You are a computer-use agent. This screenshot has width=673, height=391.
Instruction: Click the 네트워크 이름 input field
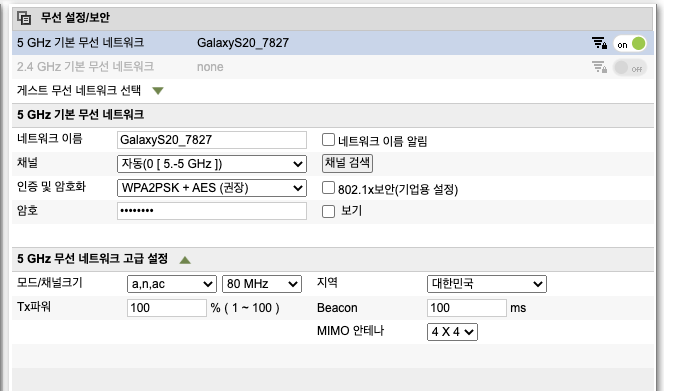pyautogui.click(x=212, y=140)
